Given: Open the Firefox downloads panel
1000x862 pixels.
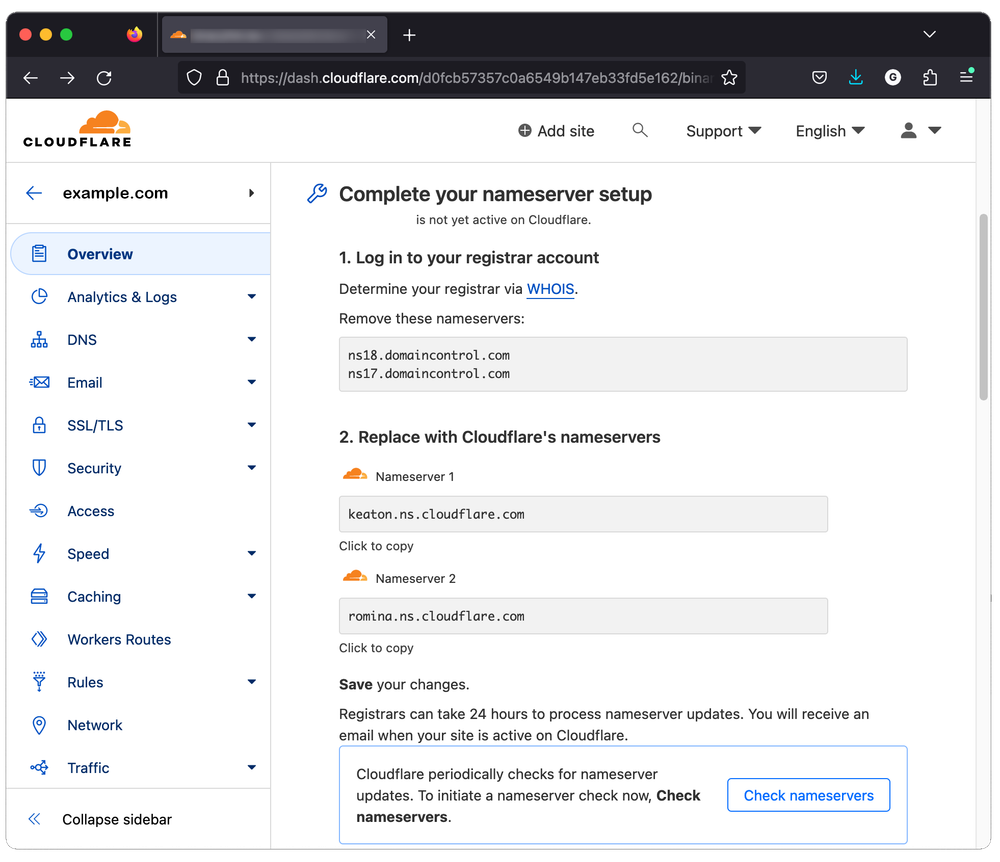Looking at the screenshot, I should 855,77.
